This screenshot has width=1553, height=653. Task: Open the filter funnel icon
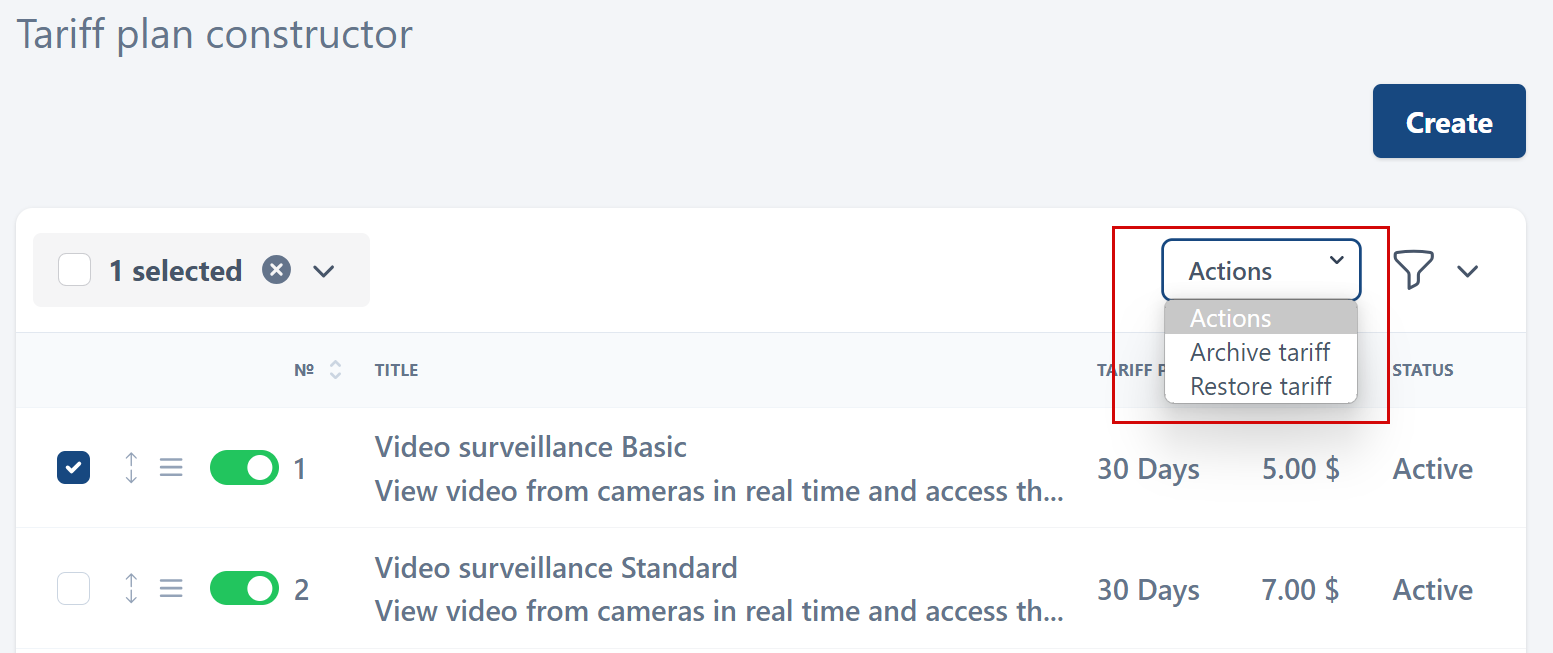[1413, 270]
